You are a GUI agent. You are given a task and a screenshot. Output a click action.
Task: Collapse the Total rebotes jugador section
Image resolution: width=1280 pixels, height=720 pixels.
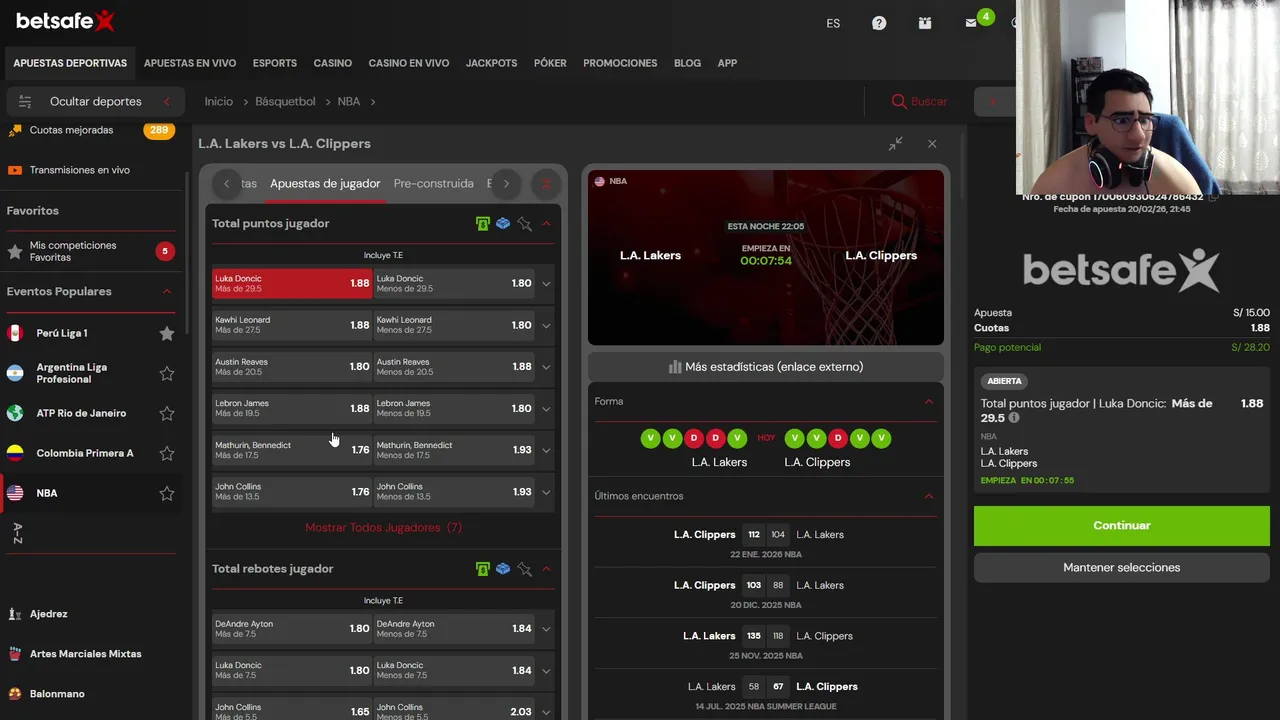click(546, 569)
